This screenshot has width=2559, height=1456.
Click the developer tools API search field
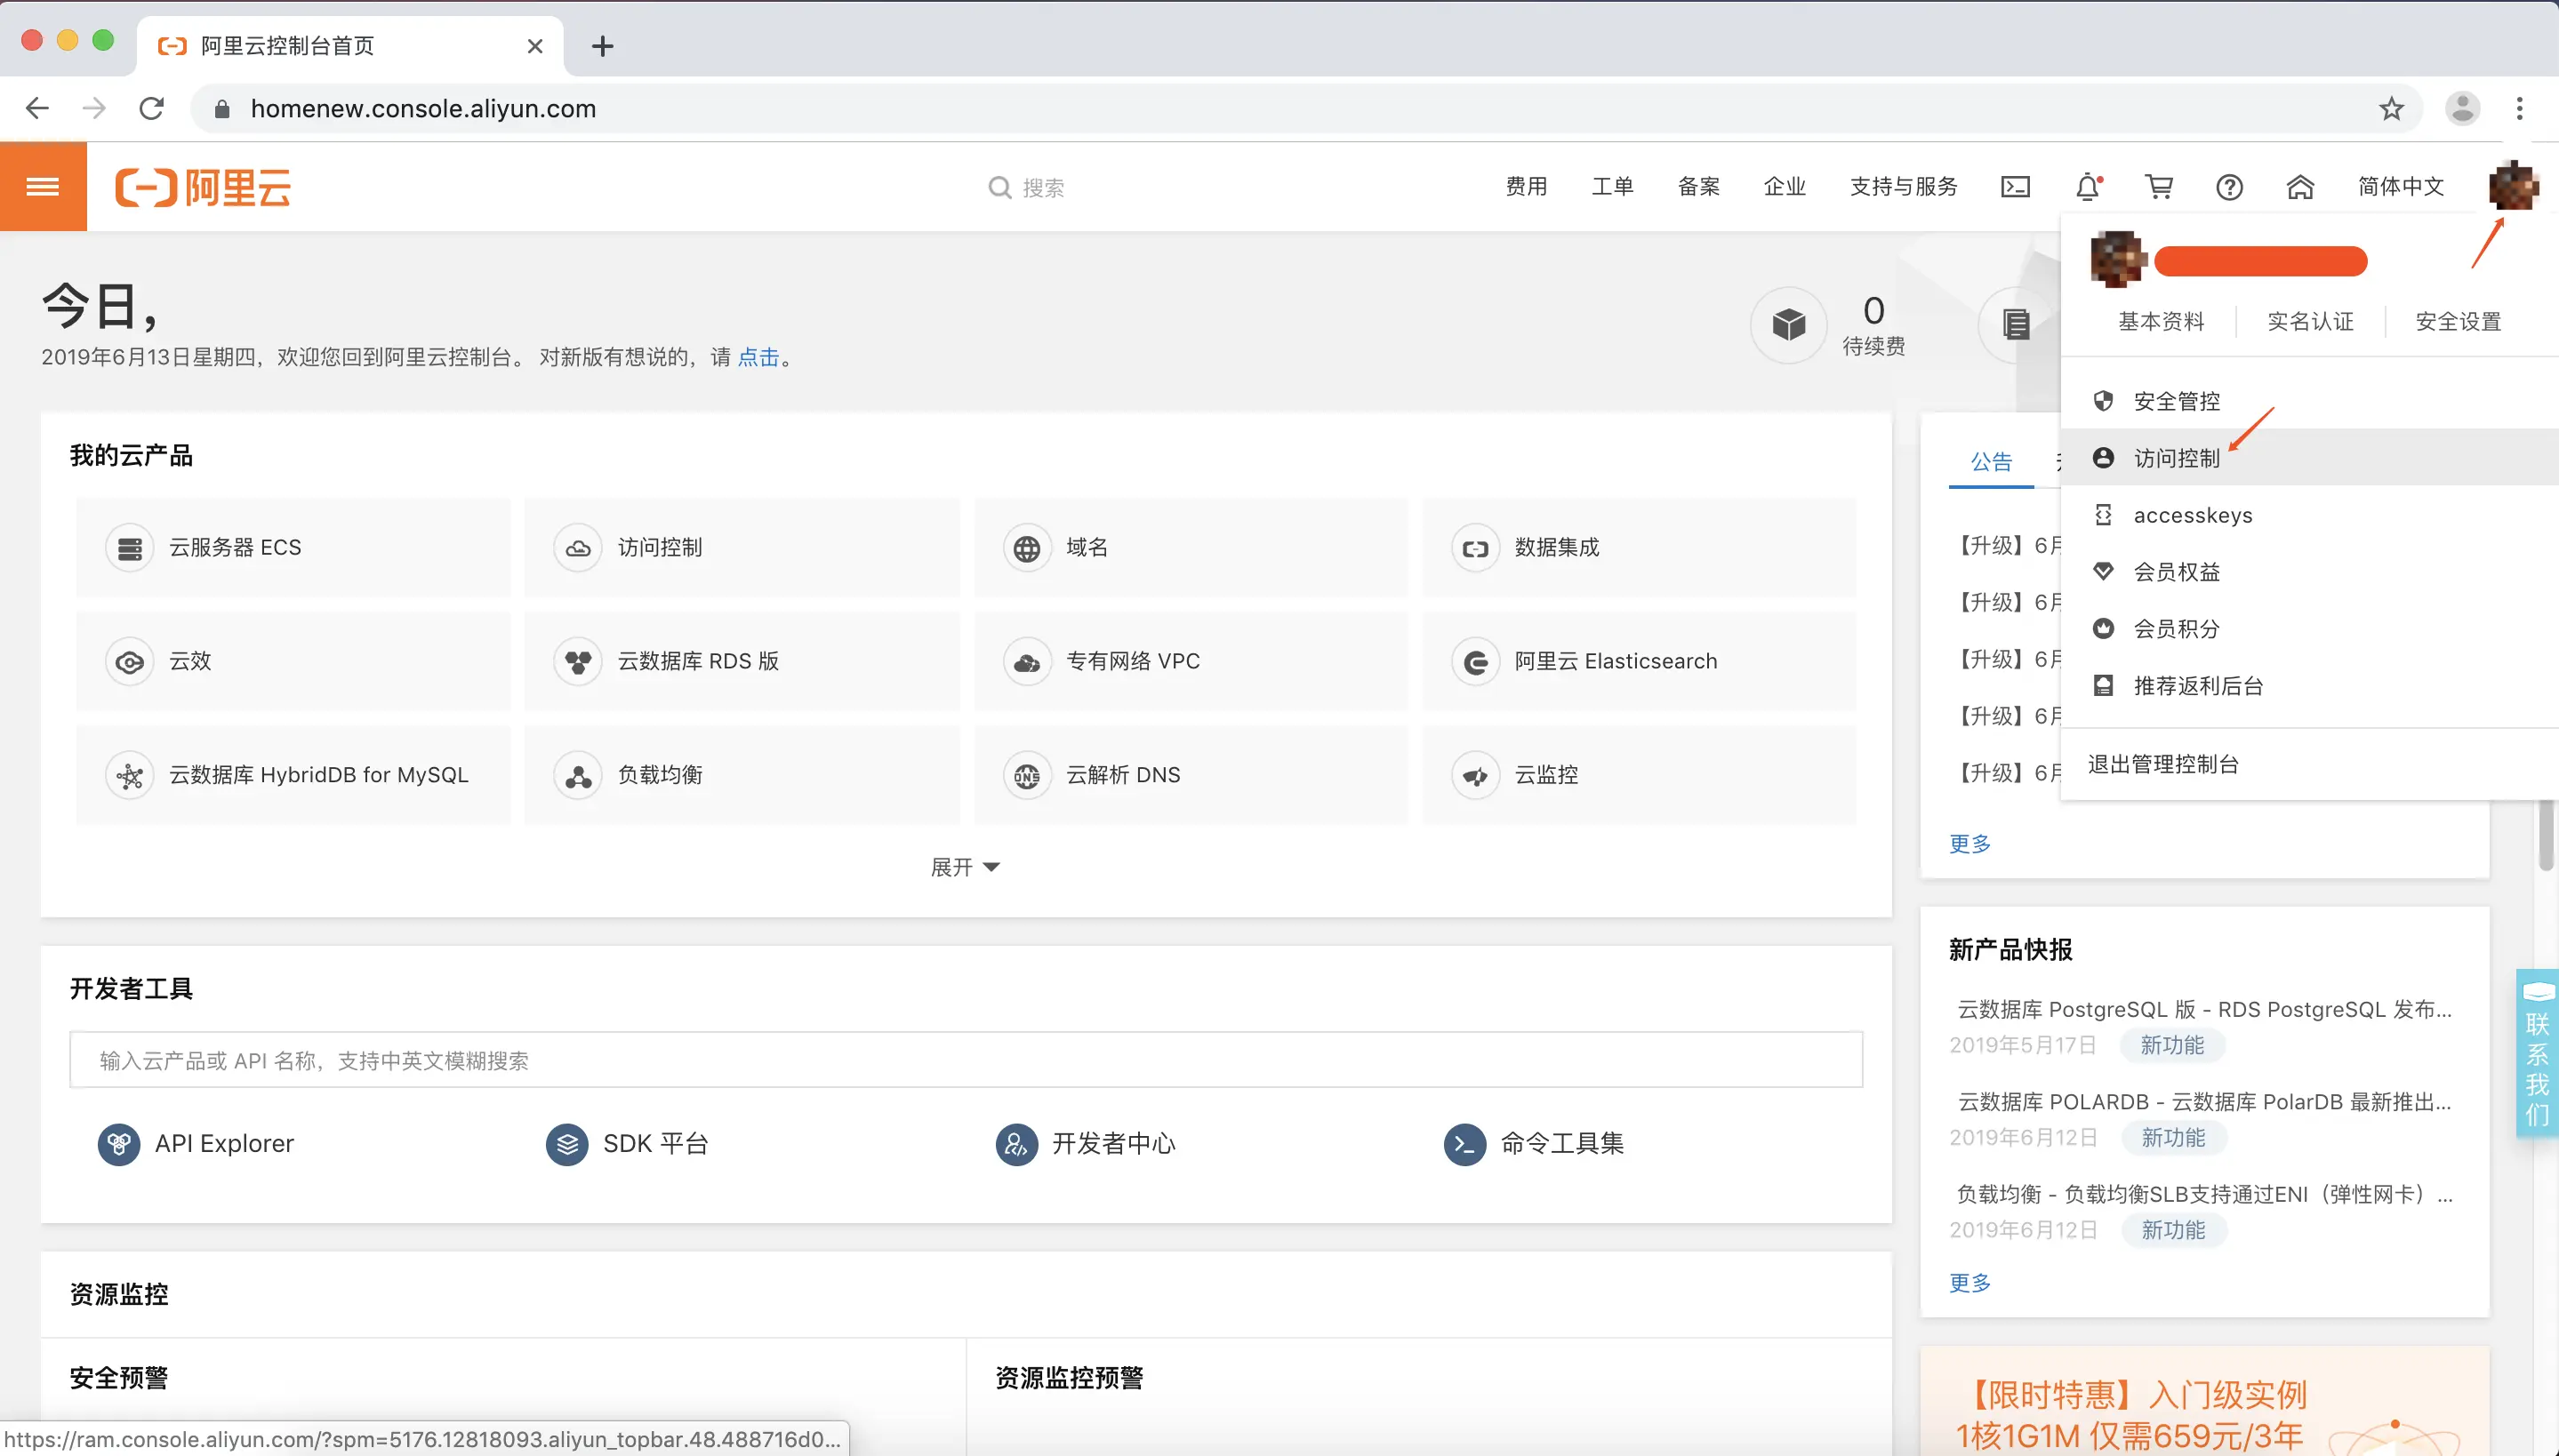[965, 1060]
